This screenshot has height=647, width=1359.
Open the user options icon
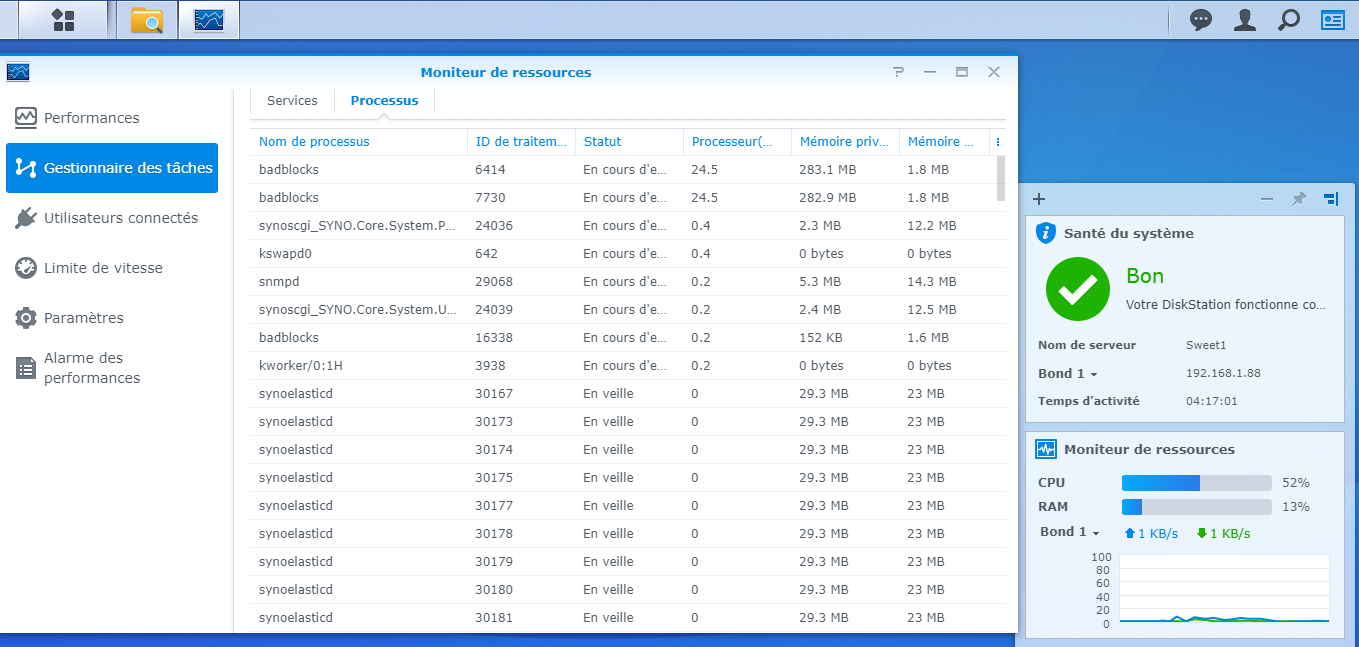pyautogui.click(x=1244, y=20)
